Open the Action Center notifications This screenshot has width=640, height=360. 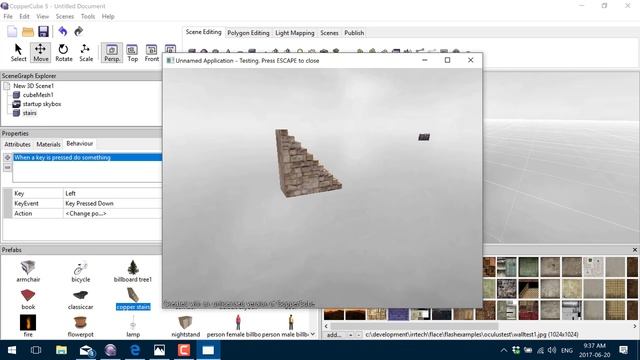pyautogui.click(x=623, y=350)
